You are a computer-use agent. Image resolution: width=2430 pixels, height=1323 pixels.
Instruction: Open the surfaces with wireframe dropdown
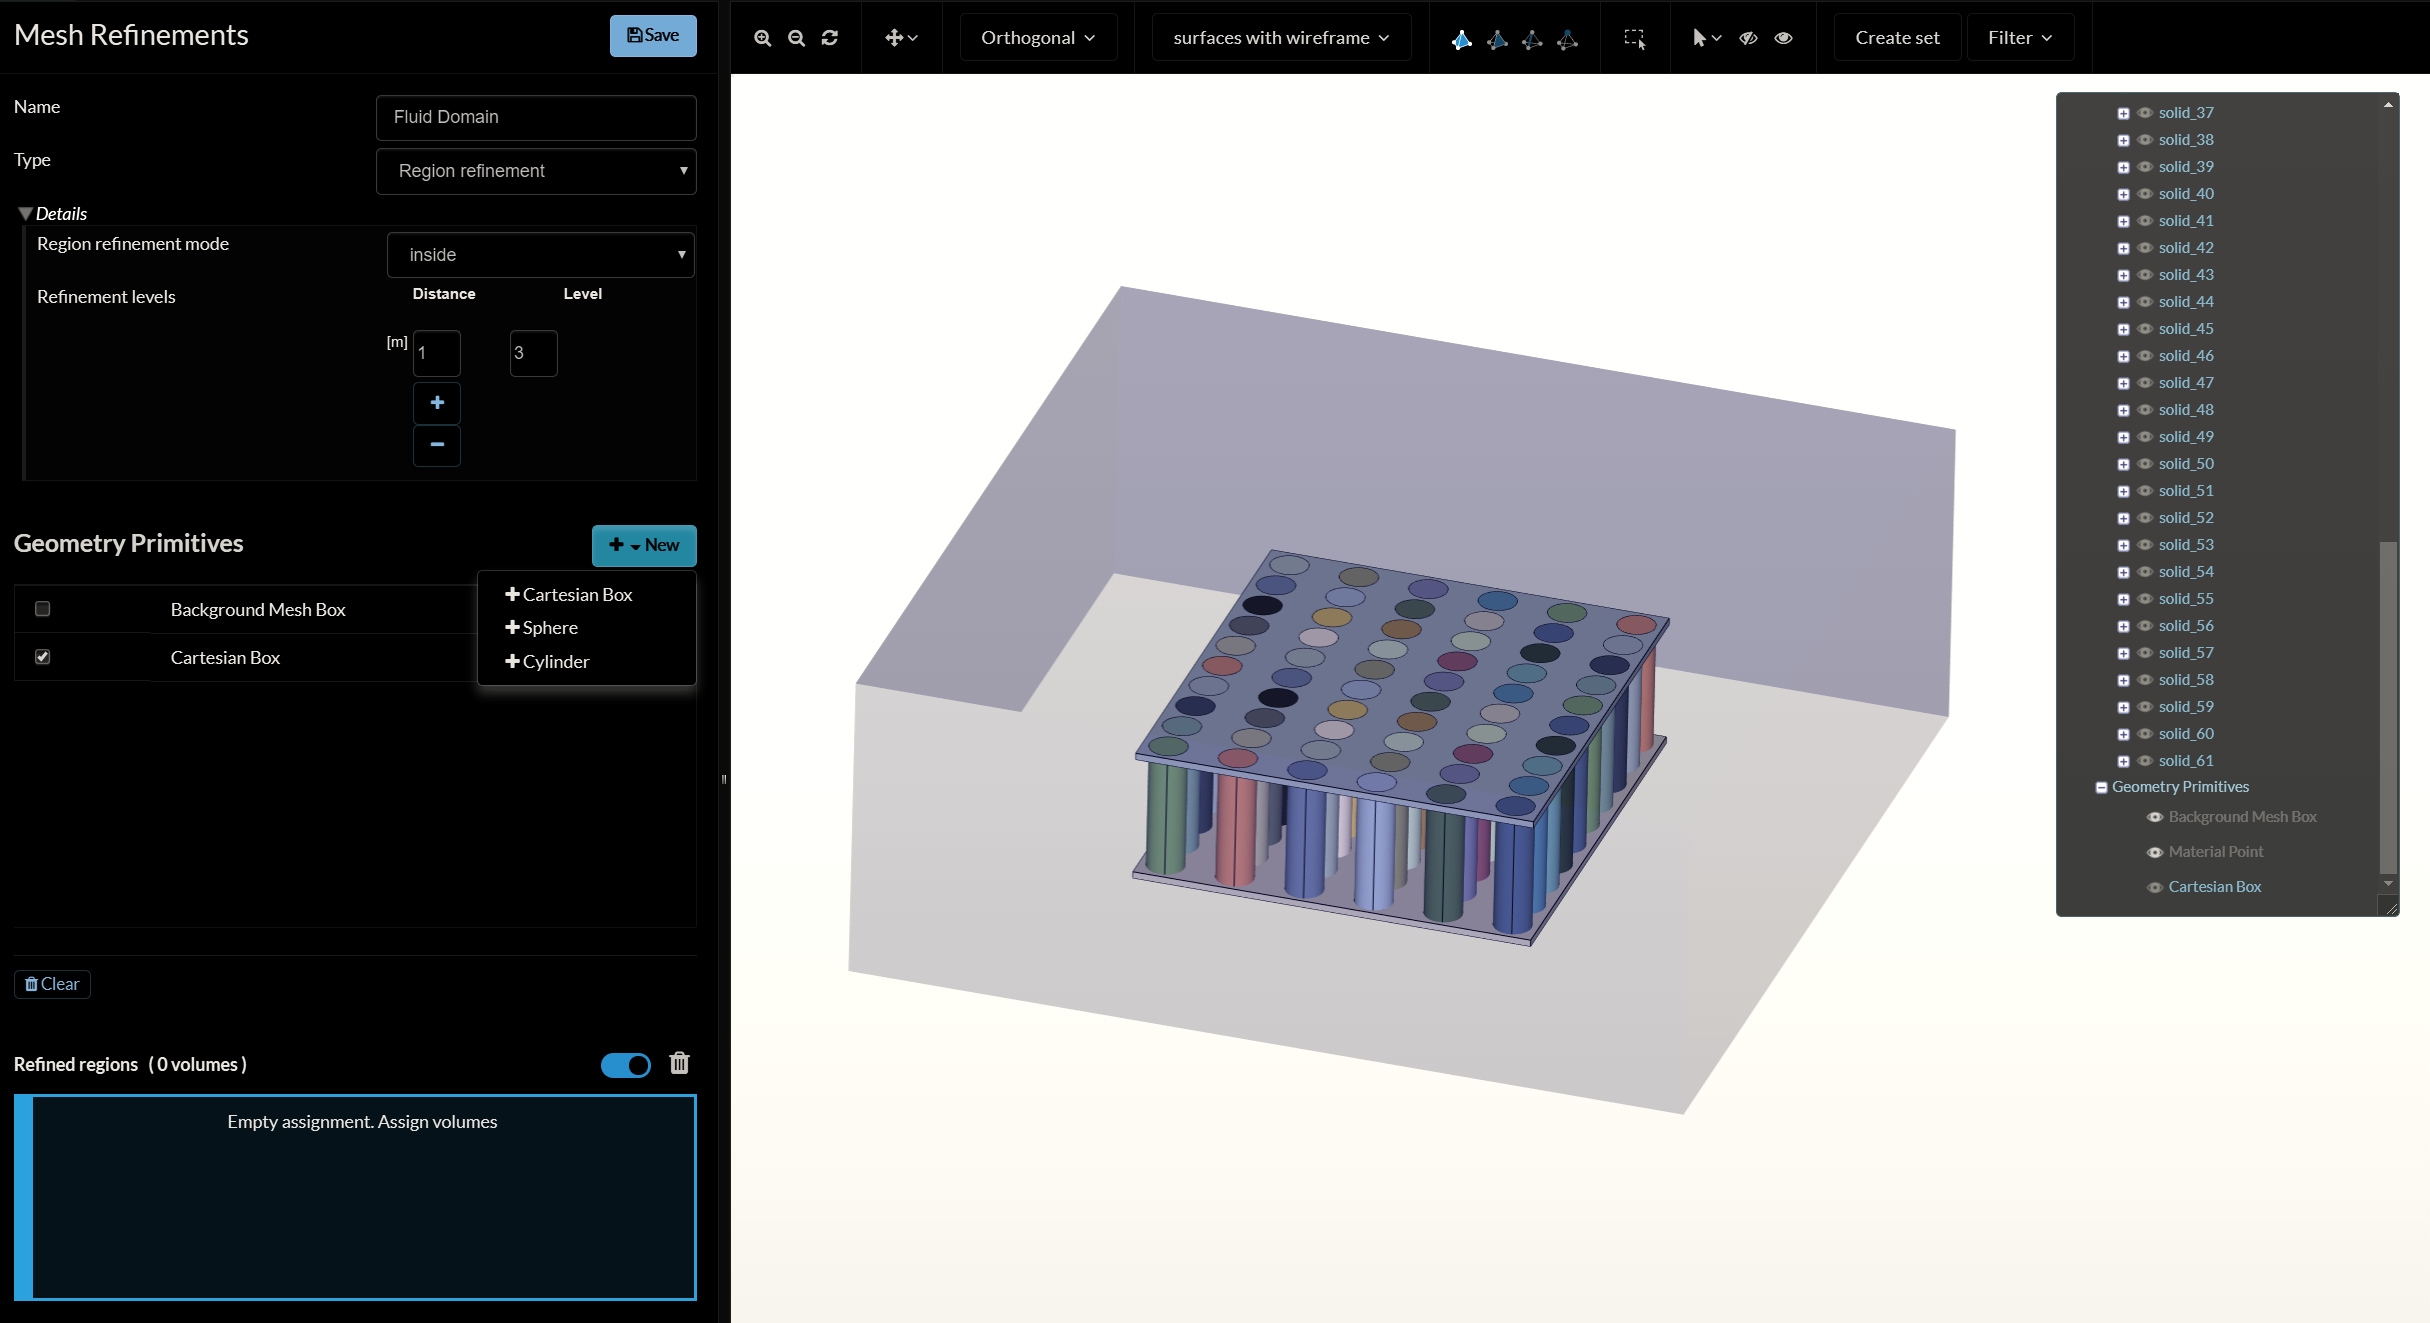(1280, 38)
